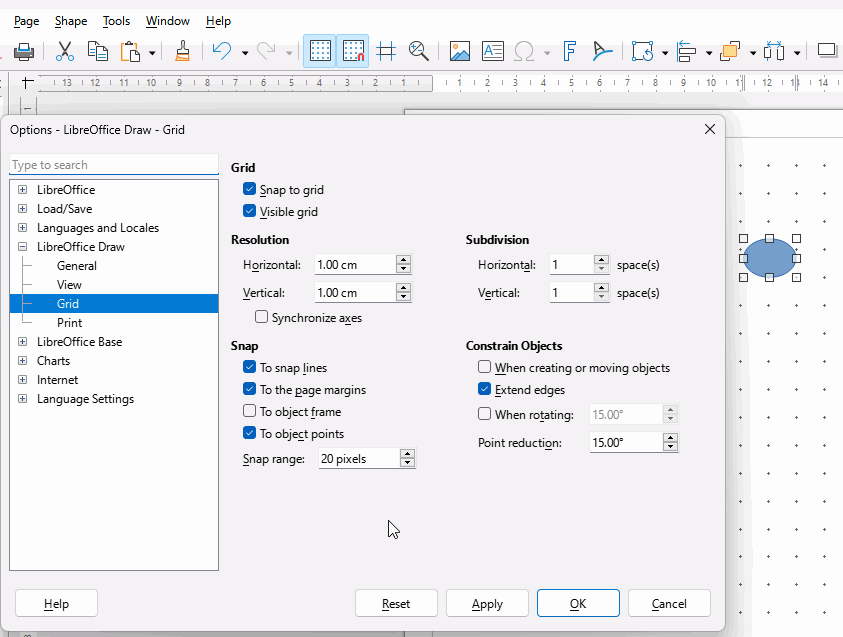Open the Window menu

click(168, 21)
